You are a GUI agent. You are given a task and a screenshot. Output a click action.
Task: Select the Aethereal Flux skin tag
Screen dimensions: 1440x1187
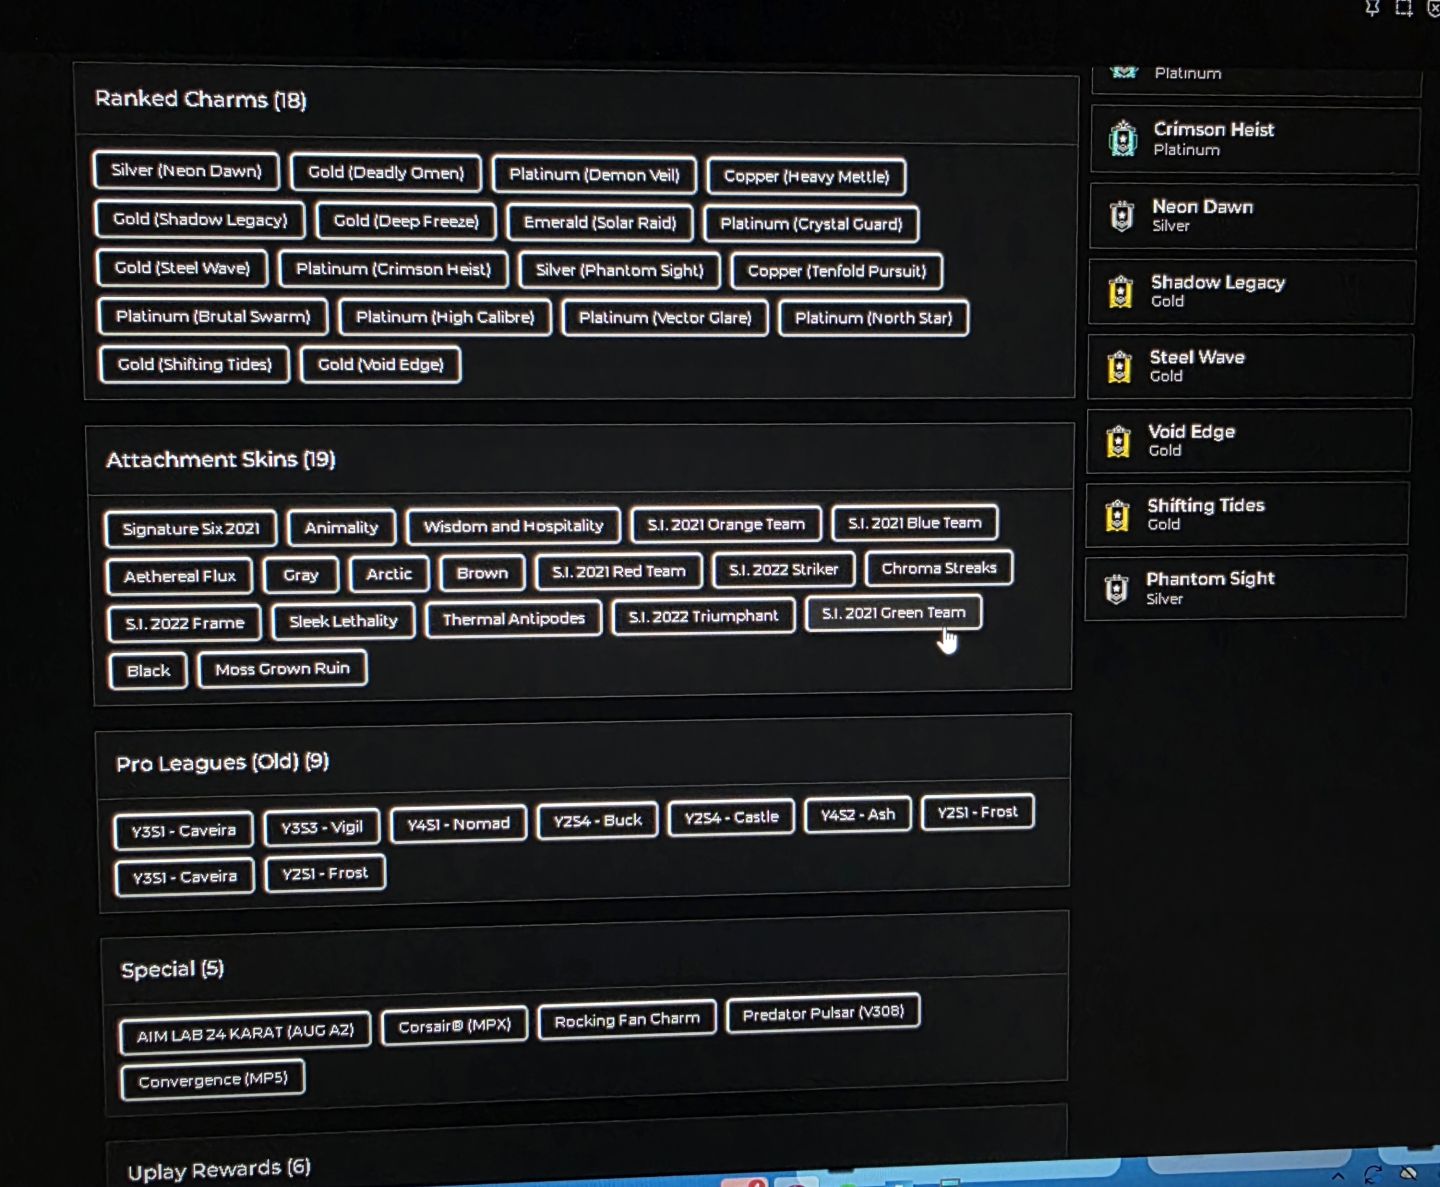click(x=180, y=576)
